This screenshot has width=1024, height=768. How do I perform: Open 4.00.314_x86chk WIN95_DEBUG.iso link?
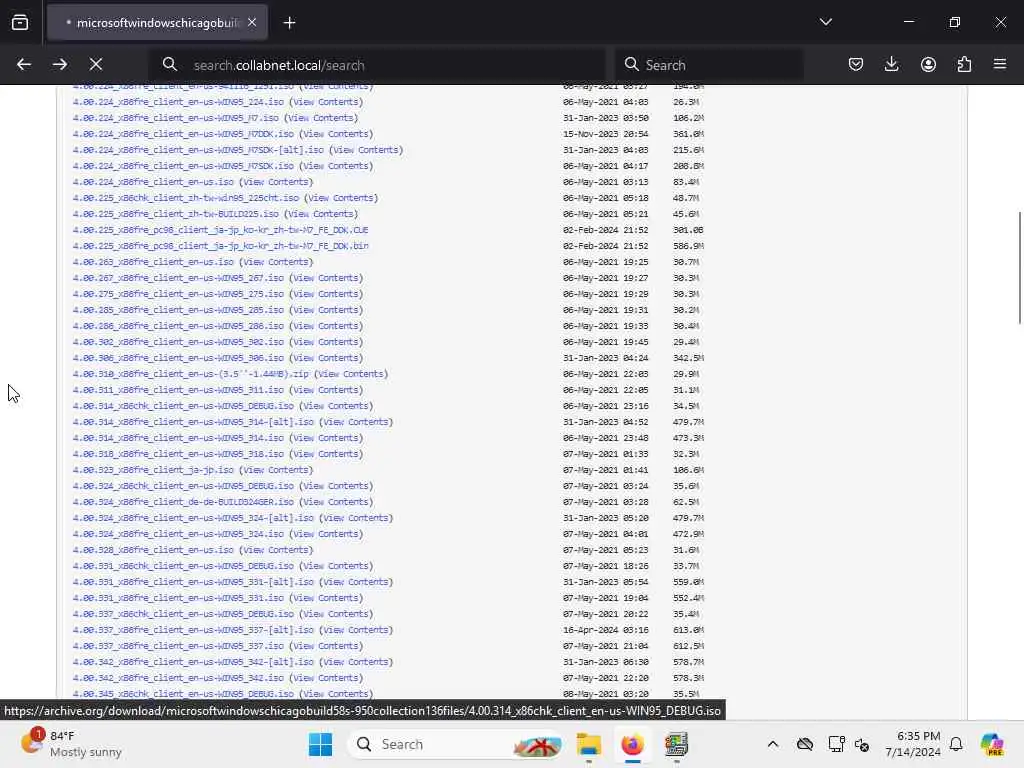tap(184, 406)
